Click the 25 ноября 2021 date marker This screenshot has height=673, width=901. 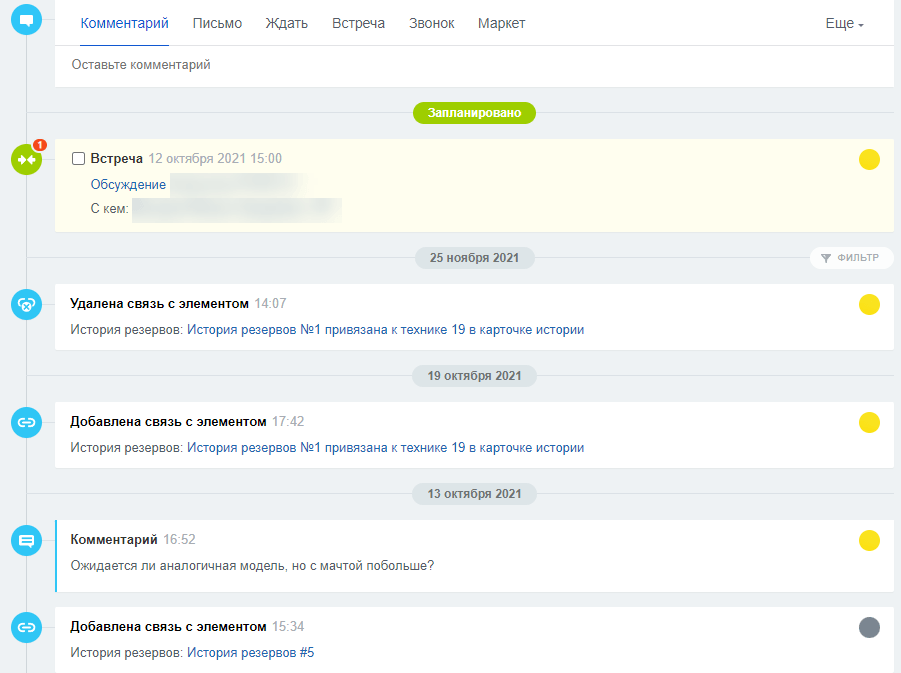click(474, 258)
